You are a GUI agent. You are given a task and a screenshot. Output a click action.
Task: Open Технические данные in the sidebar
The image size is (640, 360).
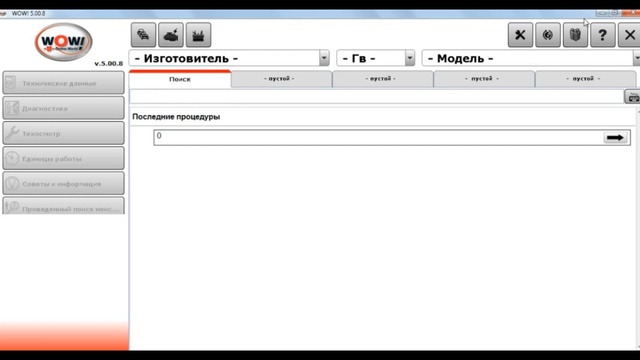63,83
